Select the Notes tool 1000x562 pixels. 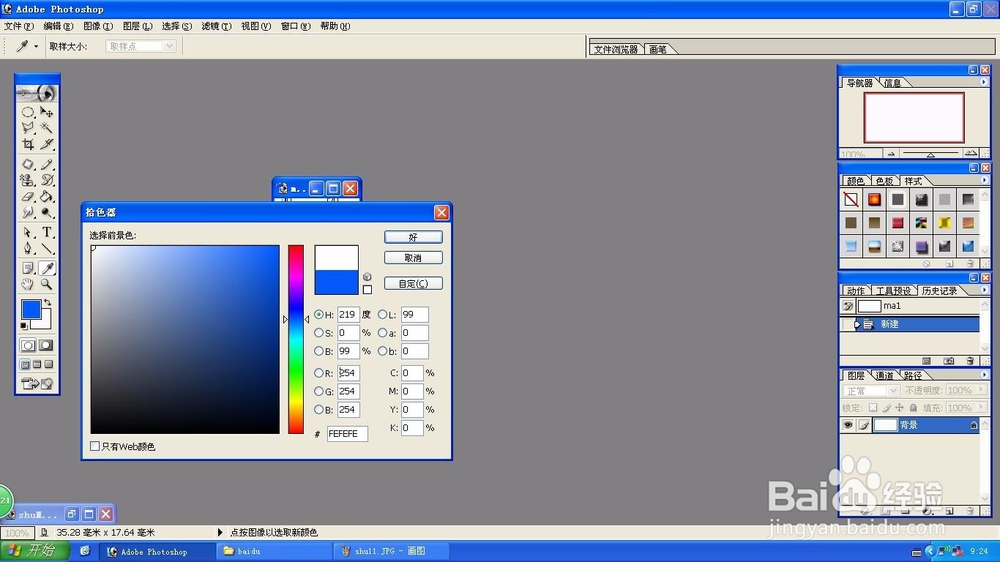(x=28, y=268)
